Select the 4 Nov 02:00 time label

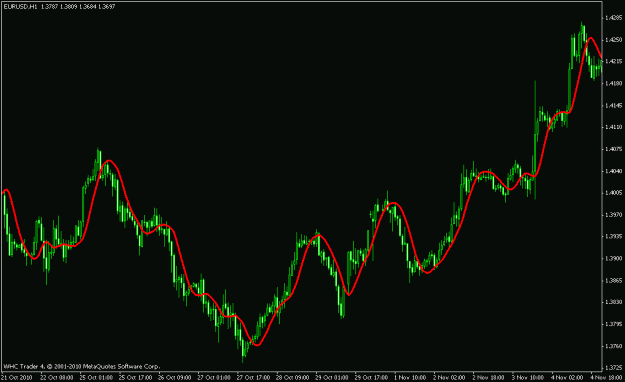567,377
